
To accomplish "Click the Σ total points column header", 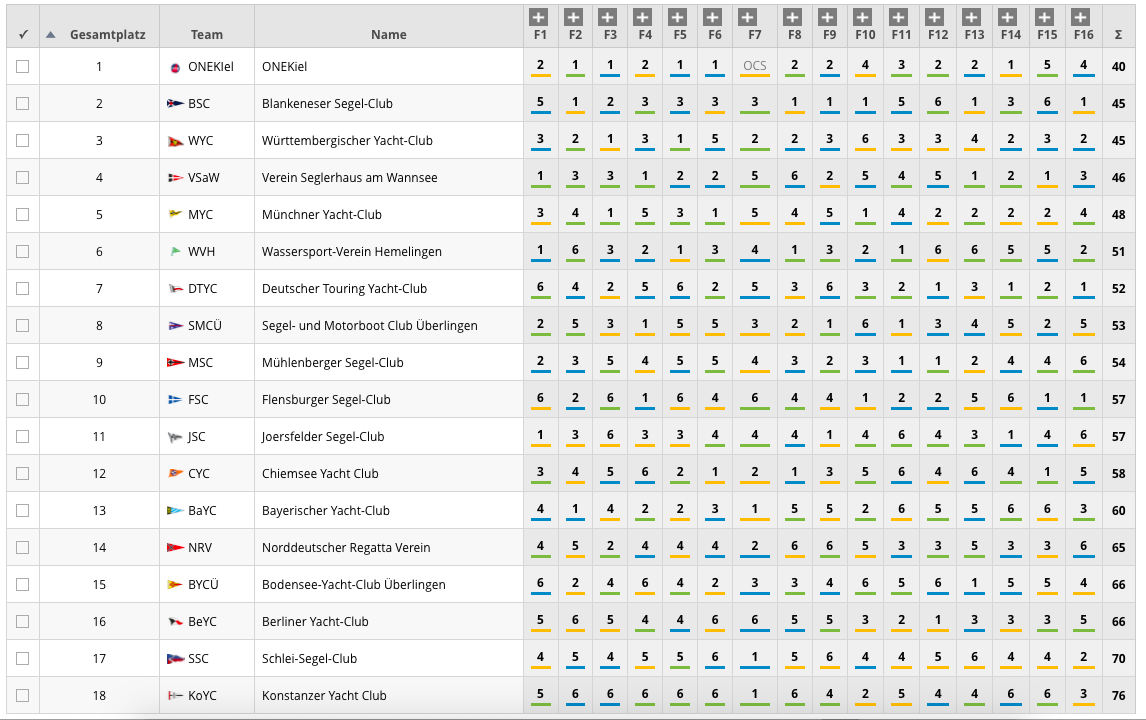I will click(1118, 35).
